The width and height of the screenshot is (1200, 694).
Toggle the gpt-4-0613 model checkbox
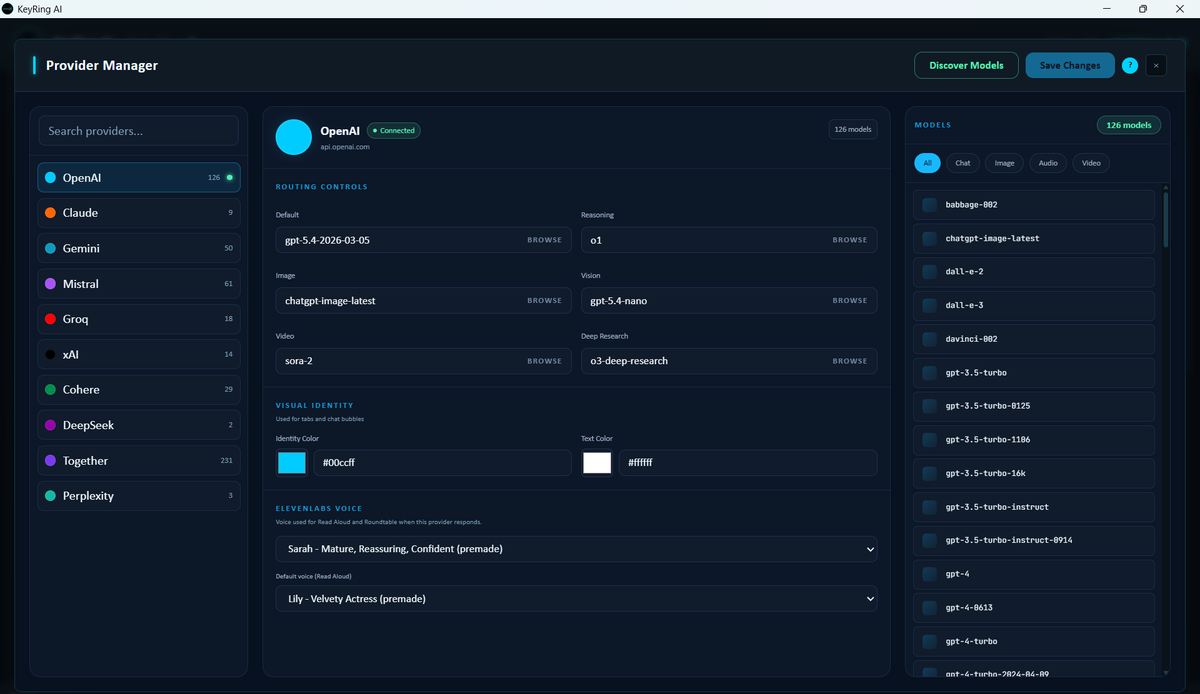pyautogui.click(x=930, y=608)
